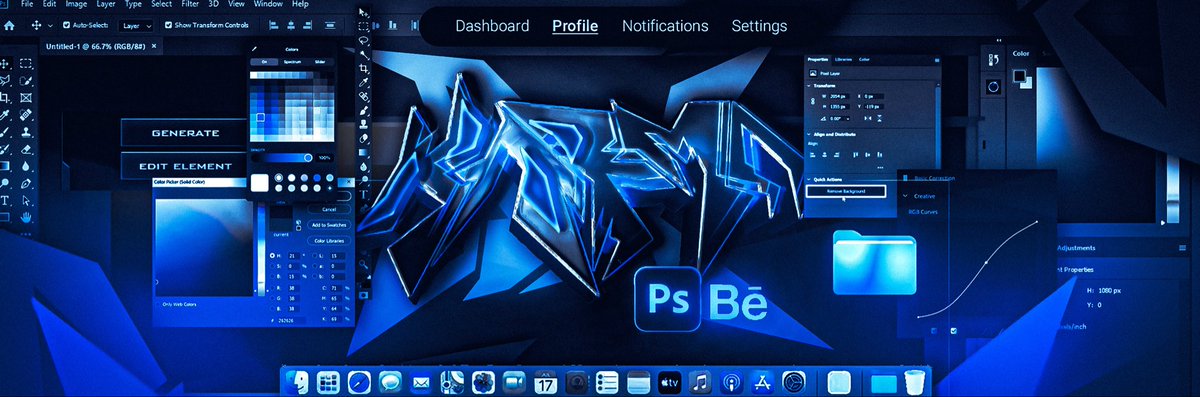The image size is (1200, 397).
Task: Collapse the Quick Actions section
Action: (809, 179)
